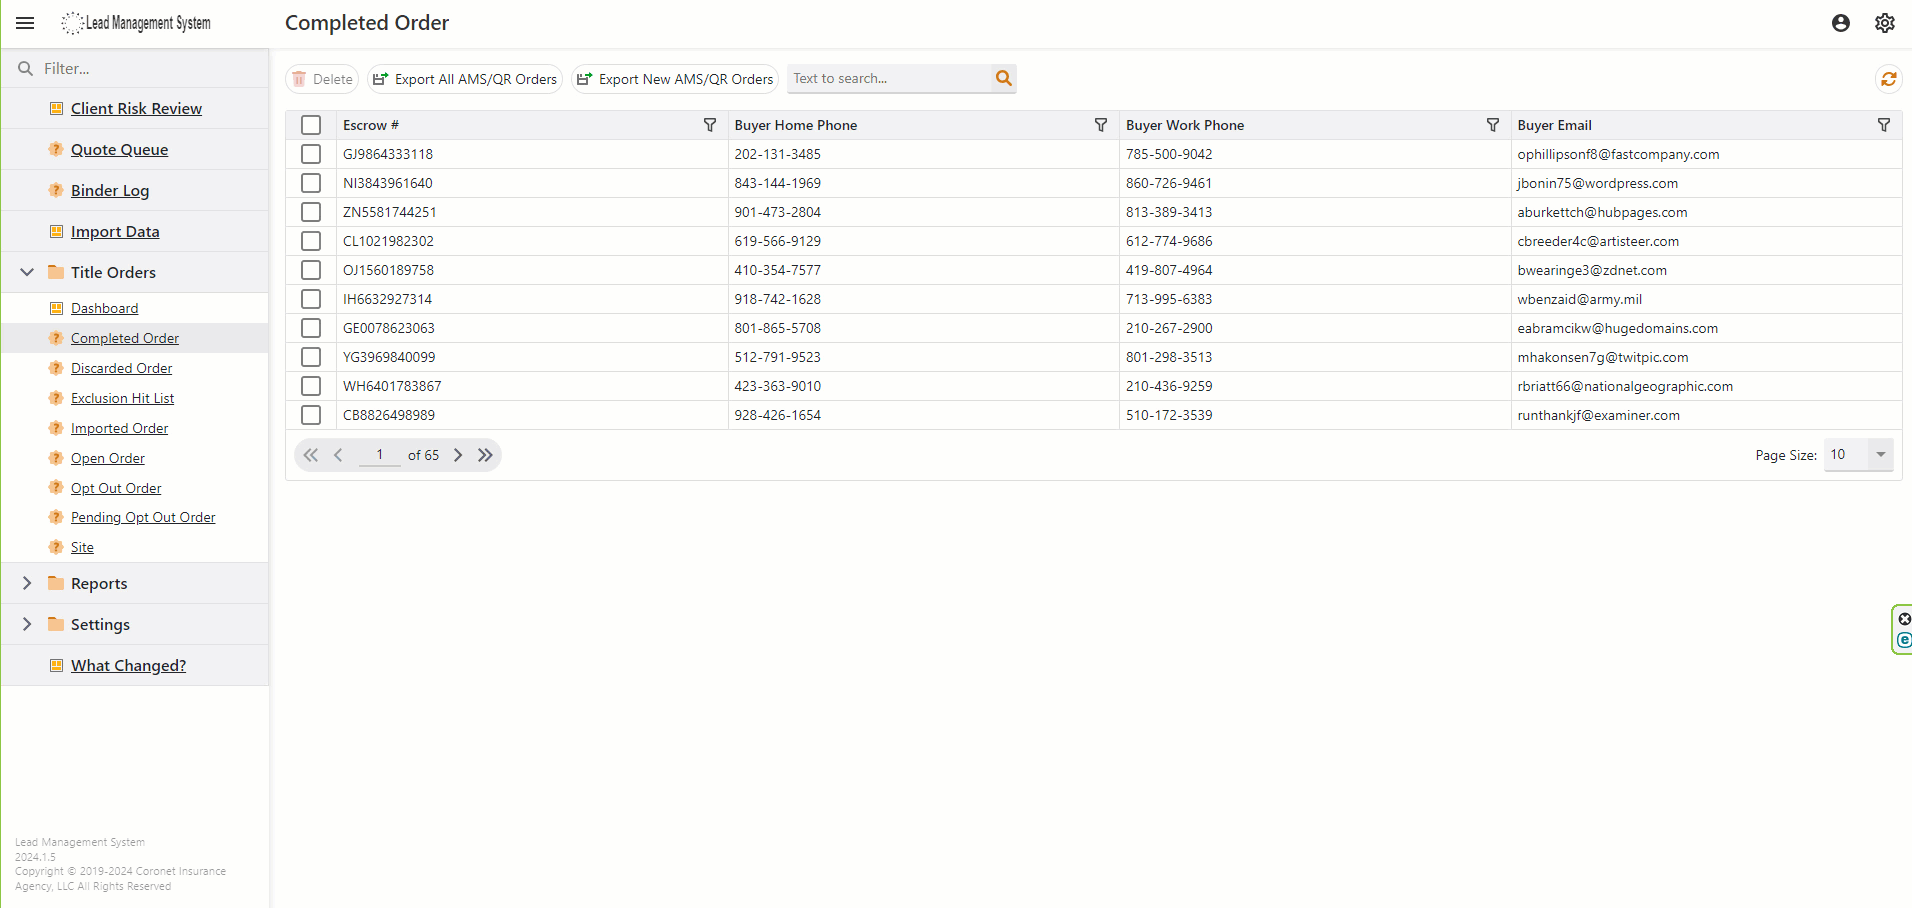Toggle the select-all rows checkbox
1912x908 pixels.
[311, 125]
